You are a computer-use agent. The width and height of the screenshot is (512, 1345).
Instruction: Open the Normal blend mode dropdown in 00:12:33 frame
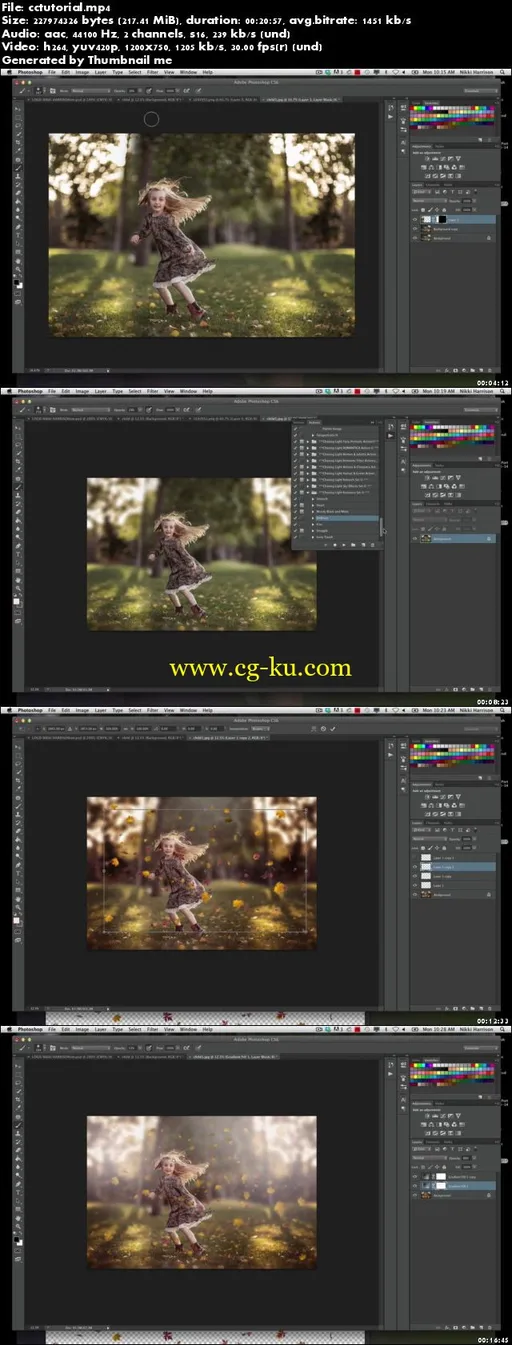click(x=430, y=839)
